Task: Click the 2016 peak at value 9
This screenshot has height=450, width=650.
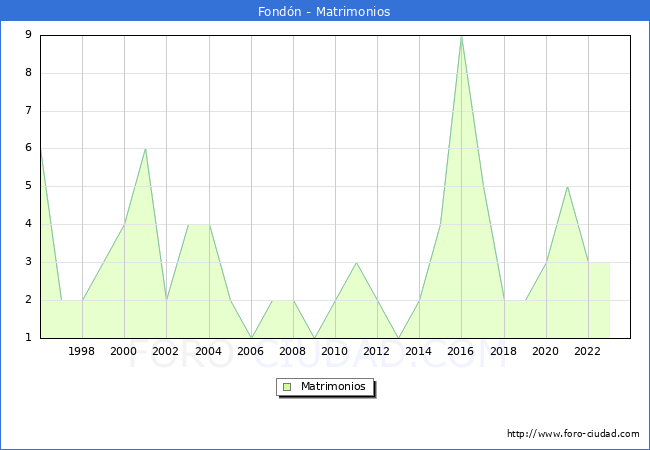Action: 461,36
